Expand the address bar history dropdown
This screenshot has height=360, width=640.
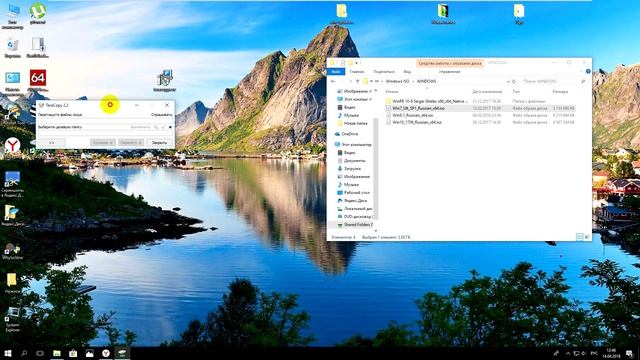[508, 81]
